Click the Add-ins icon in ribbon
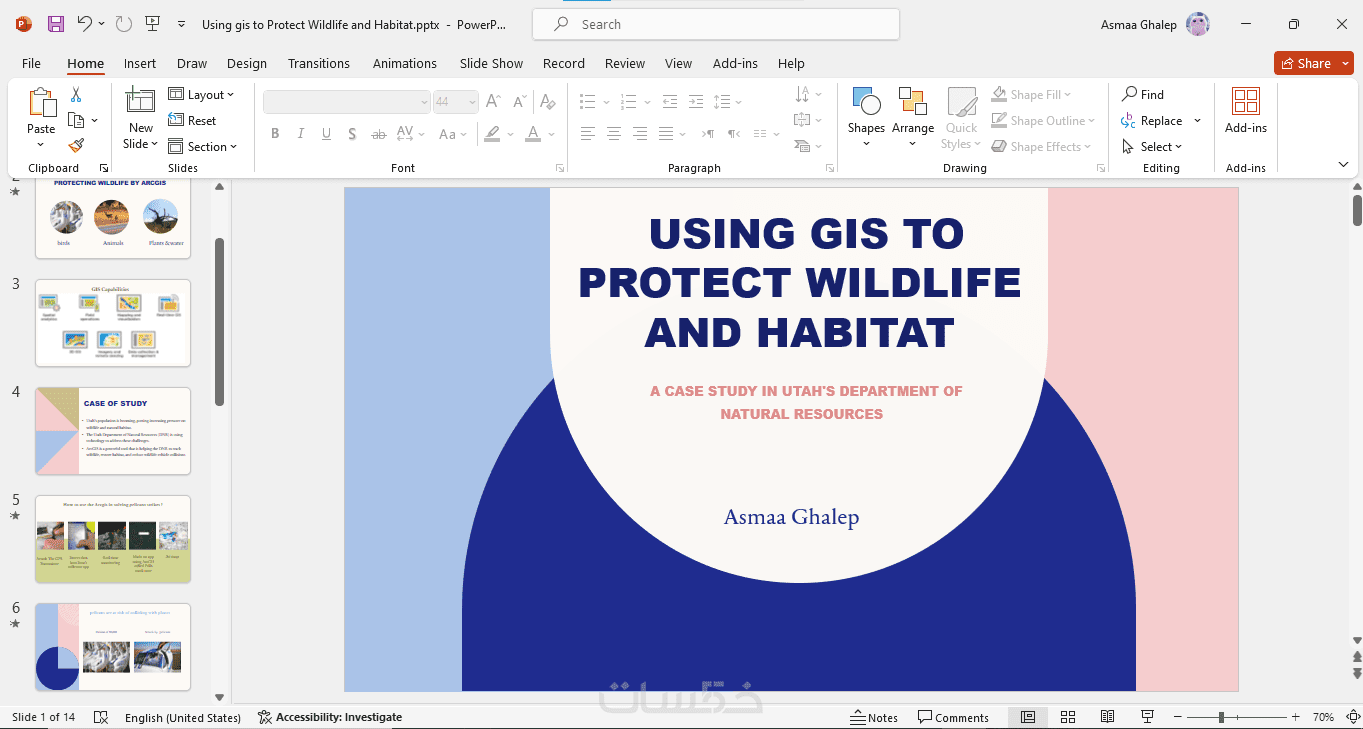Viewport: 1363px width, 729px height. (1245, 110)
